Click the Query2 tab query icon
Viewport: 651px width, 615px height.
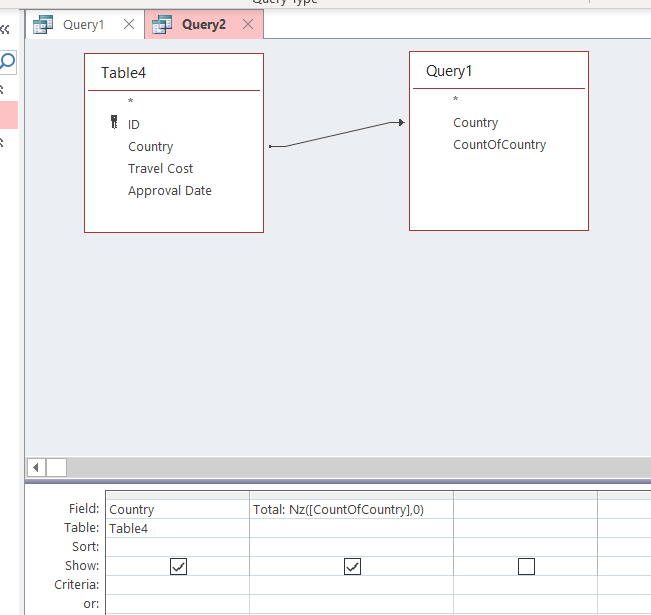click(x=162, y=25)
